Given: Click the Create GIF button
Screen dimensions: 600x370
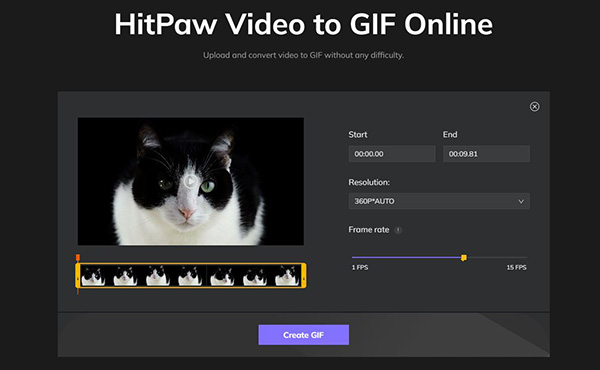Looking at the screenshot, I should coord(303,335).
